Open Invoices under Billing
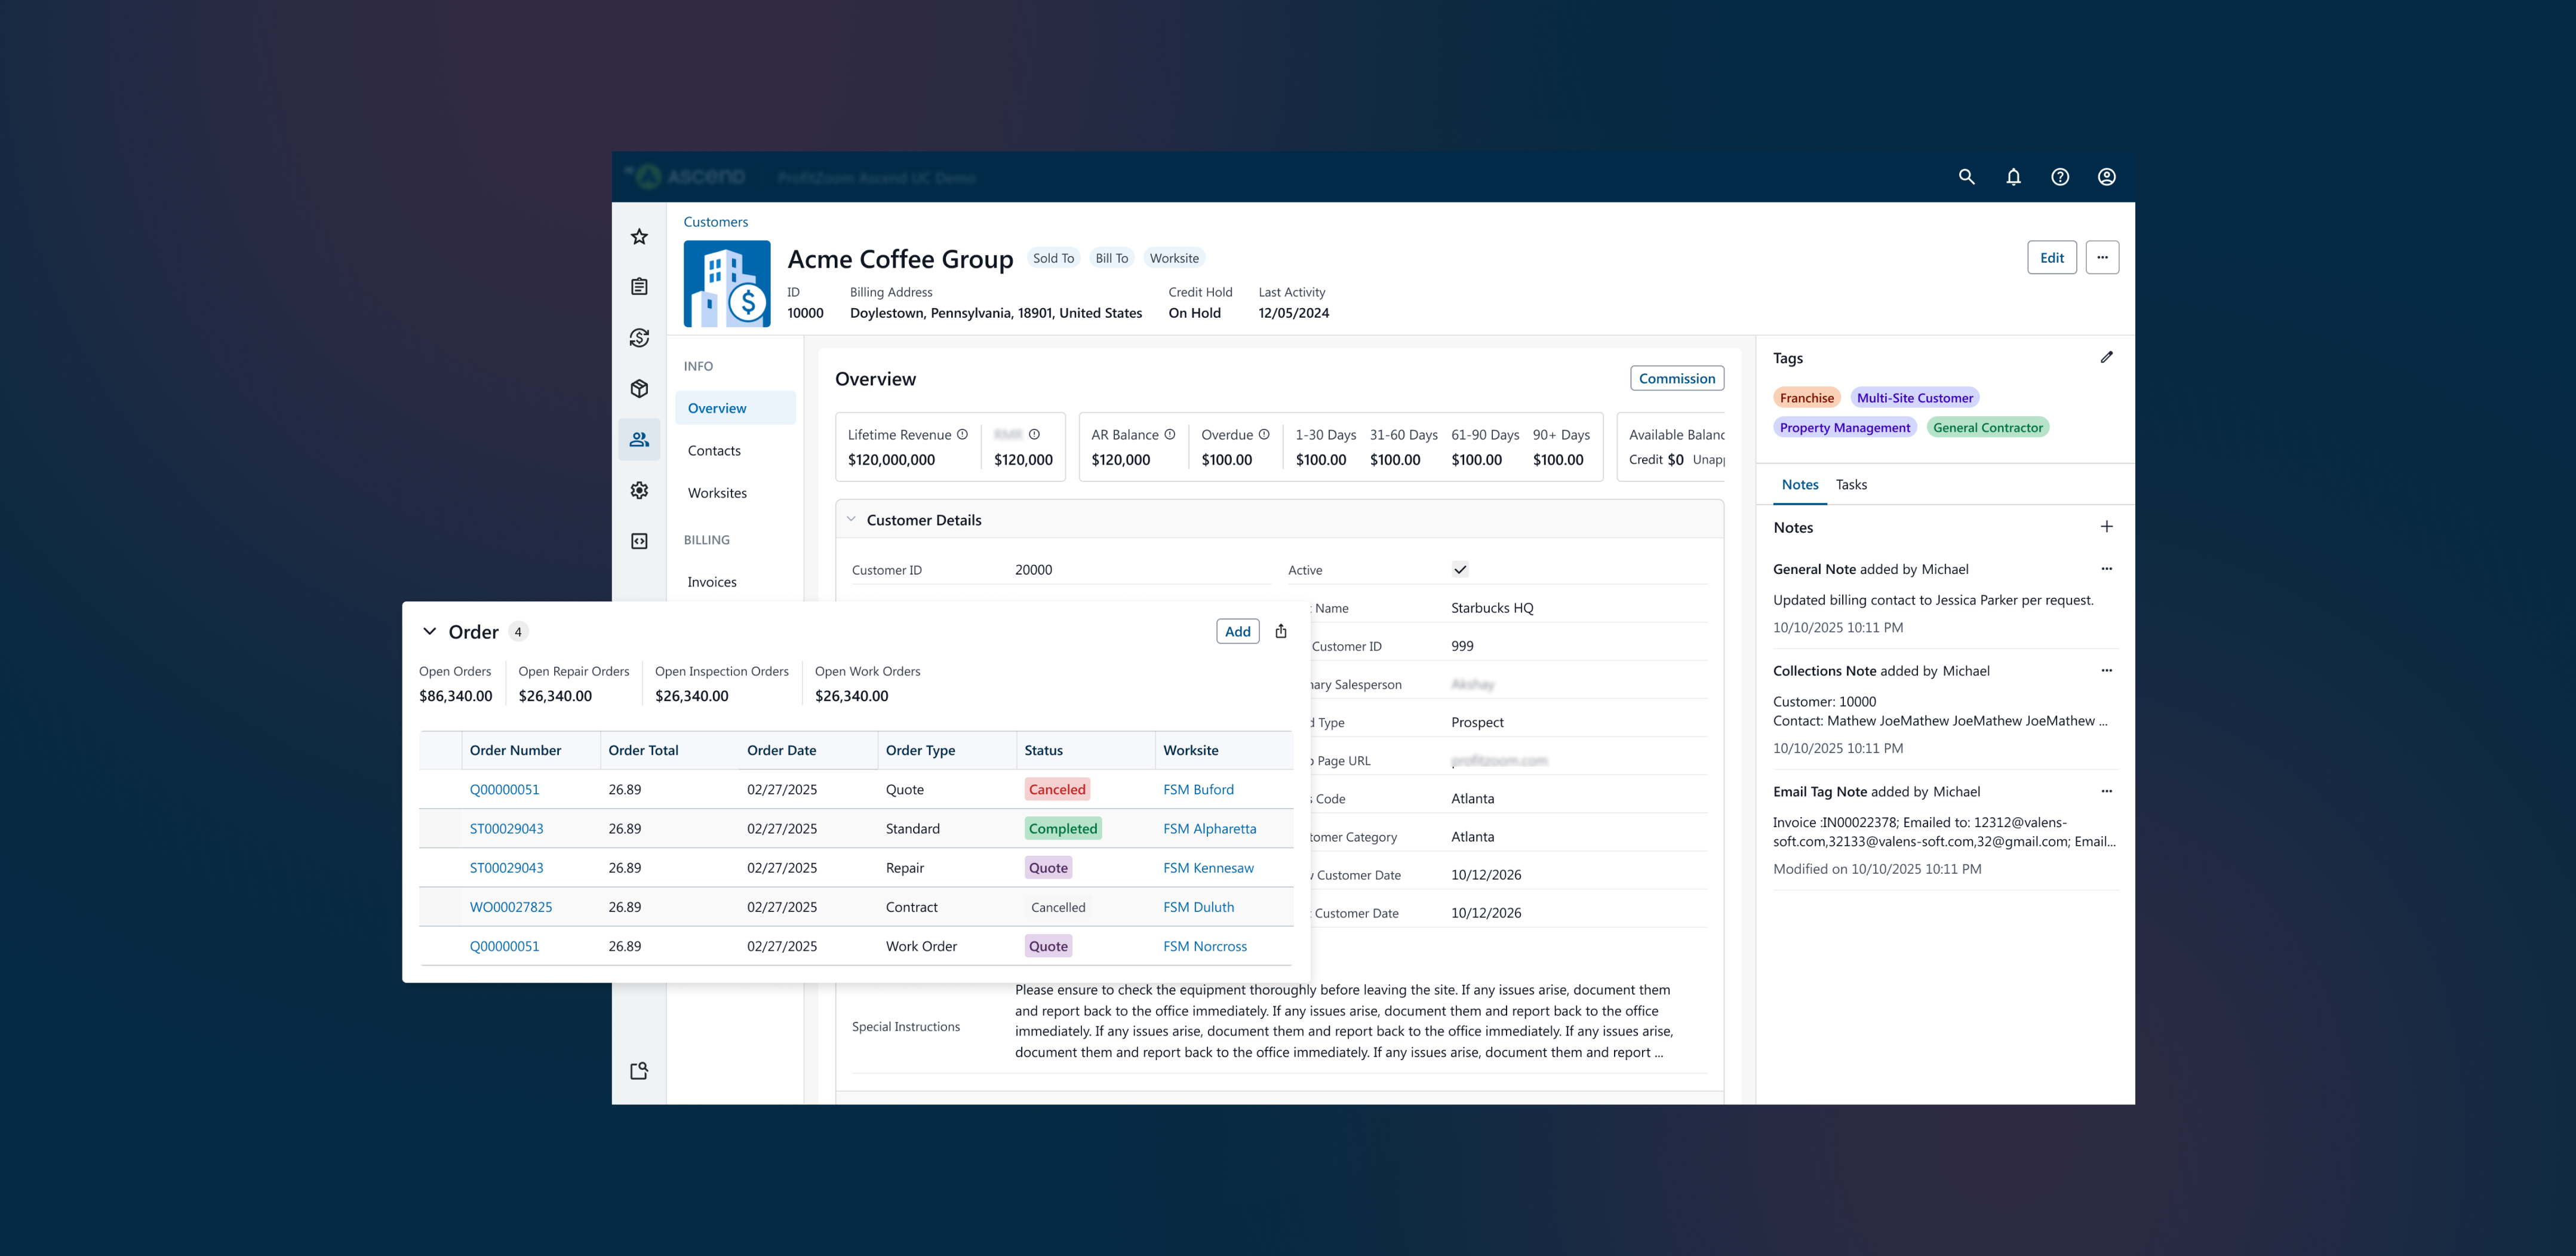The height and width of the screenshot is (1256, 2576). point(712,582)
